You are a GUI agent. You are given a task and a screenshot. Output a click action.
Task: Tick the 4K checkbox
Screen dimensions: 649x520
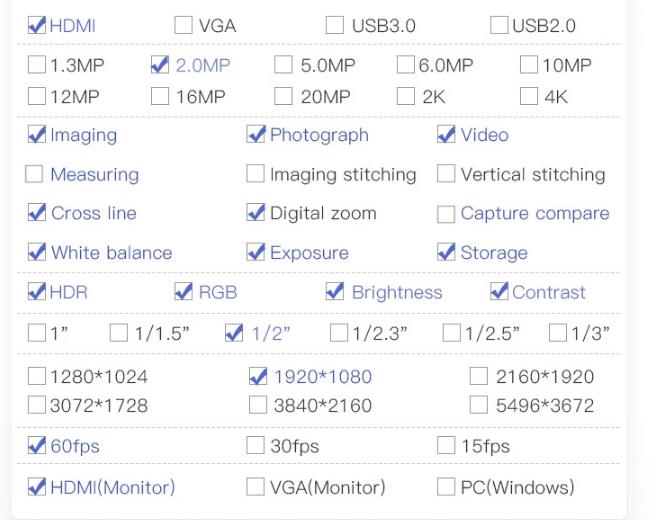(529, 96)
